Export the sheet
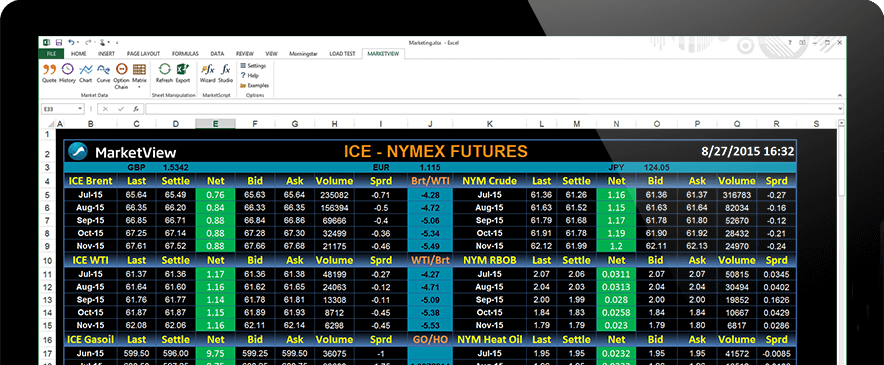The image size is (884, 365). pyautogui.click(x=183, y=73)
